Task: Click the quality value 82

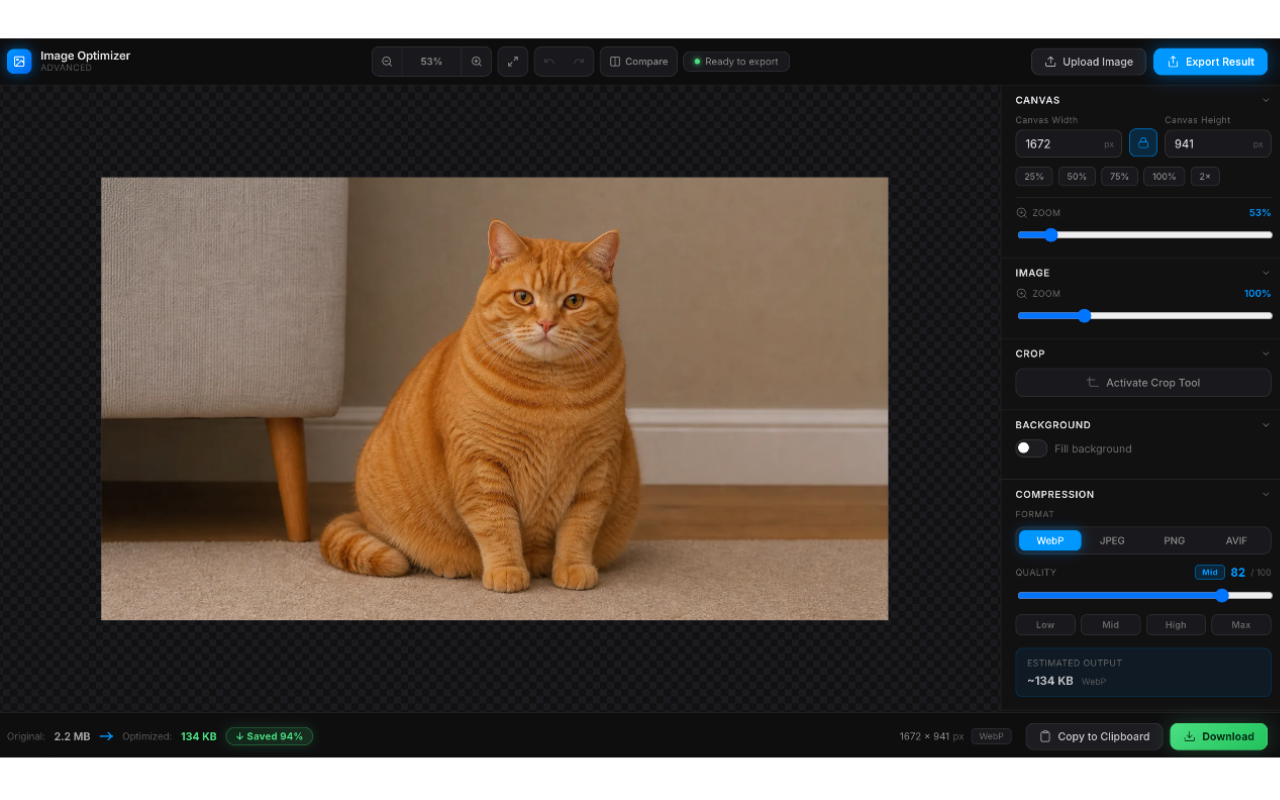Action: 1238,572
